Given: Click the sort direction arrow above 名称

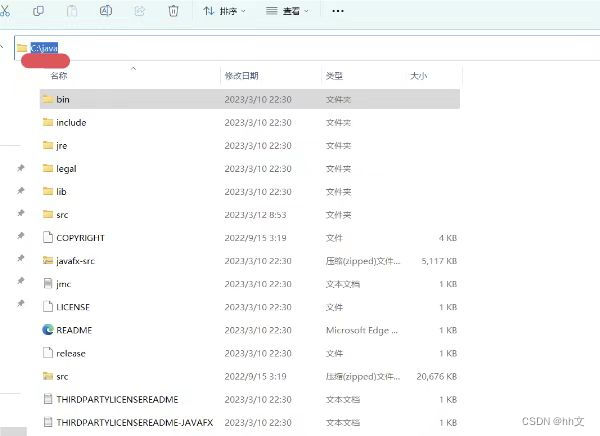Looking at the screenshot, I should 134,68.
